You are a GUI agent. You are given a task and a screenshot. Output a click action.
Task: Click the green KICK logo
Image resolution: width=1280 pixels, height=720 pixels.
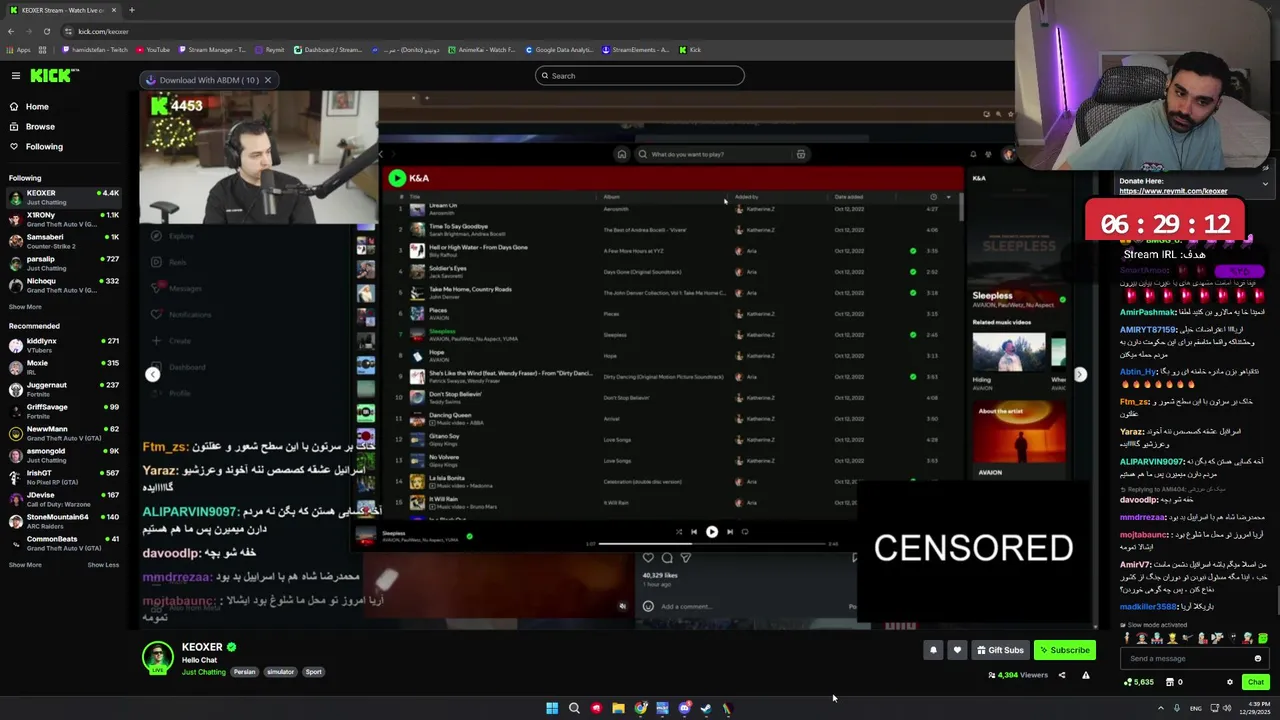[x=49, y=76]
